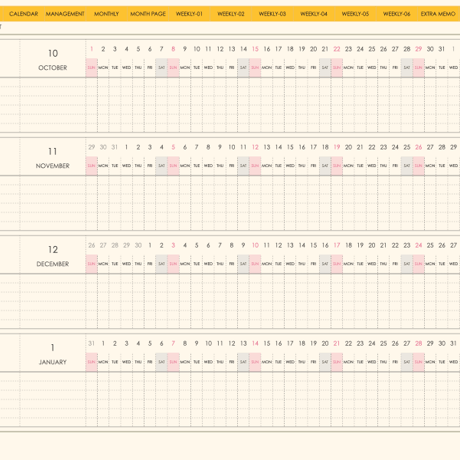The height and width of the screenshot is (460, 460).
Task: Select month number 10 above OCTOBER
Action: (53, 53)
